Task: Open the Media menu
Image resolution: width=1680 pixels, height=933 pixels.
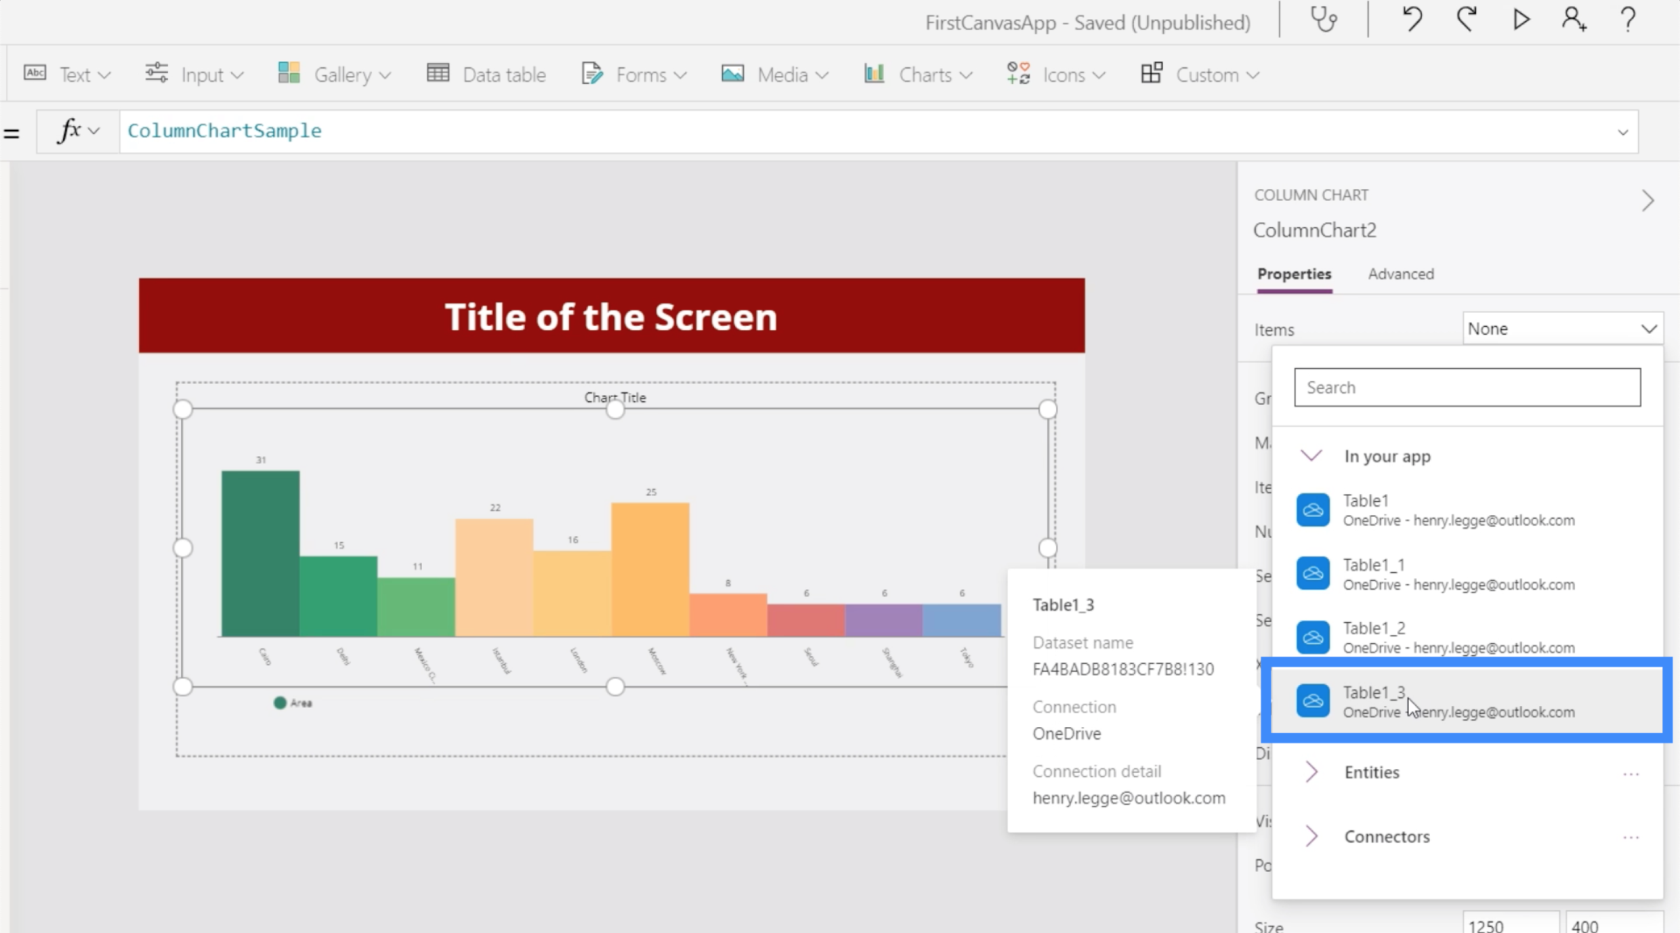Action: (x=775, y=74)
